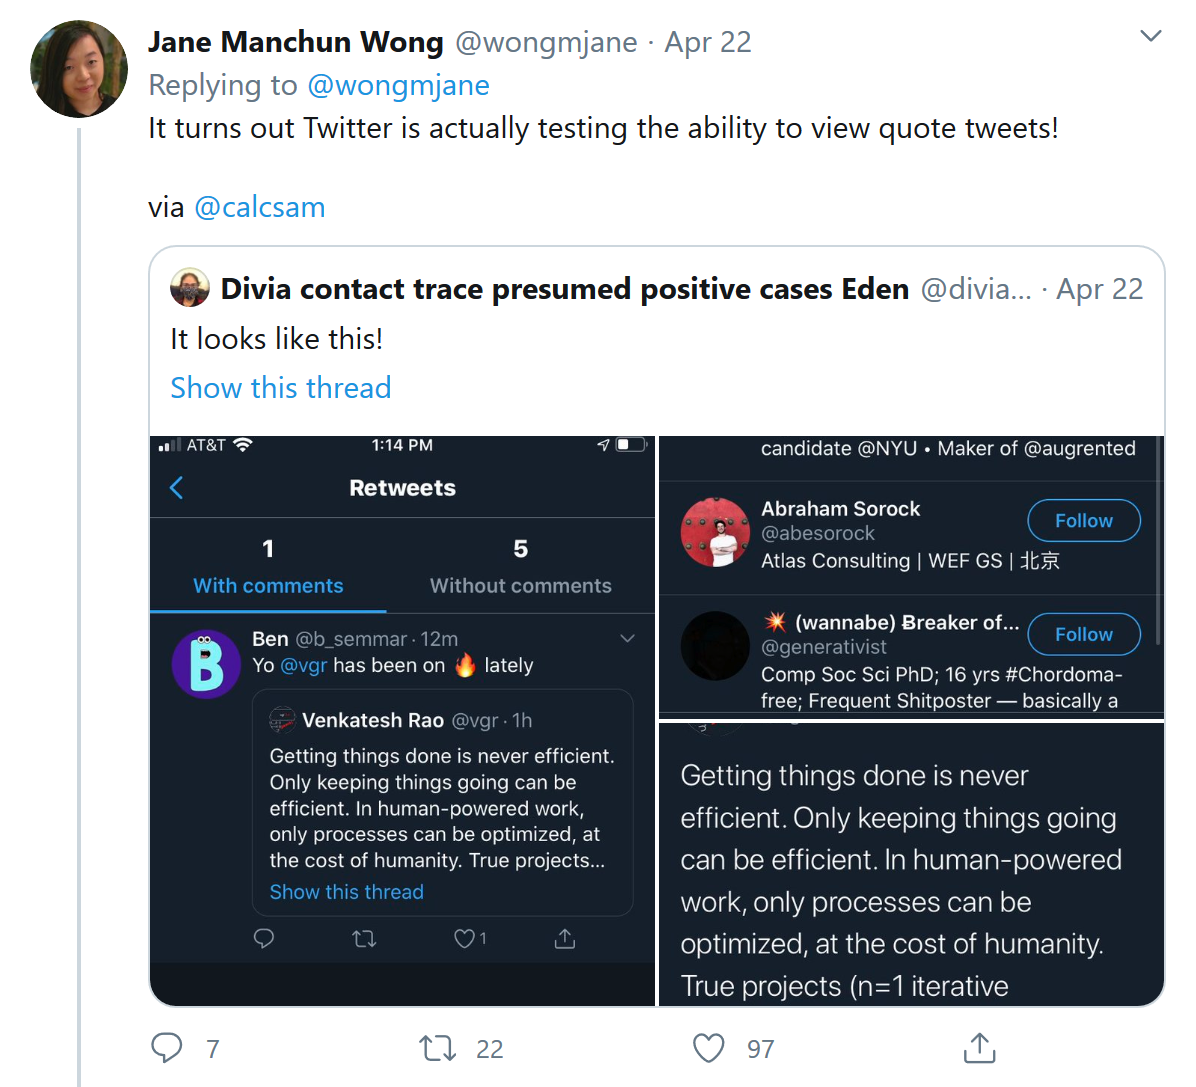Retweet Jane Manchun Wong's tweet

pyautogui.click(x=438, y=1048)
